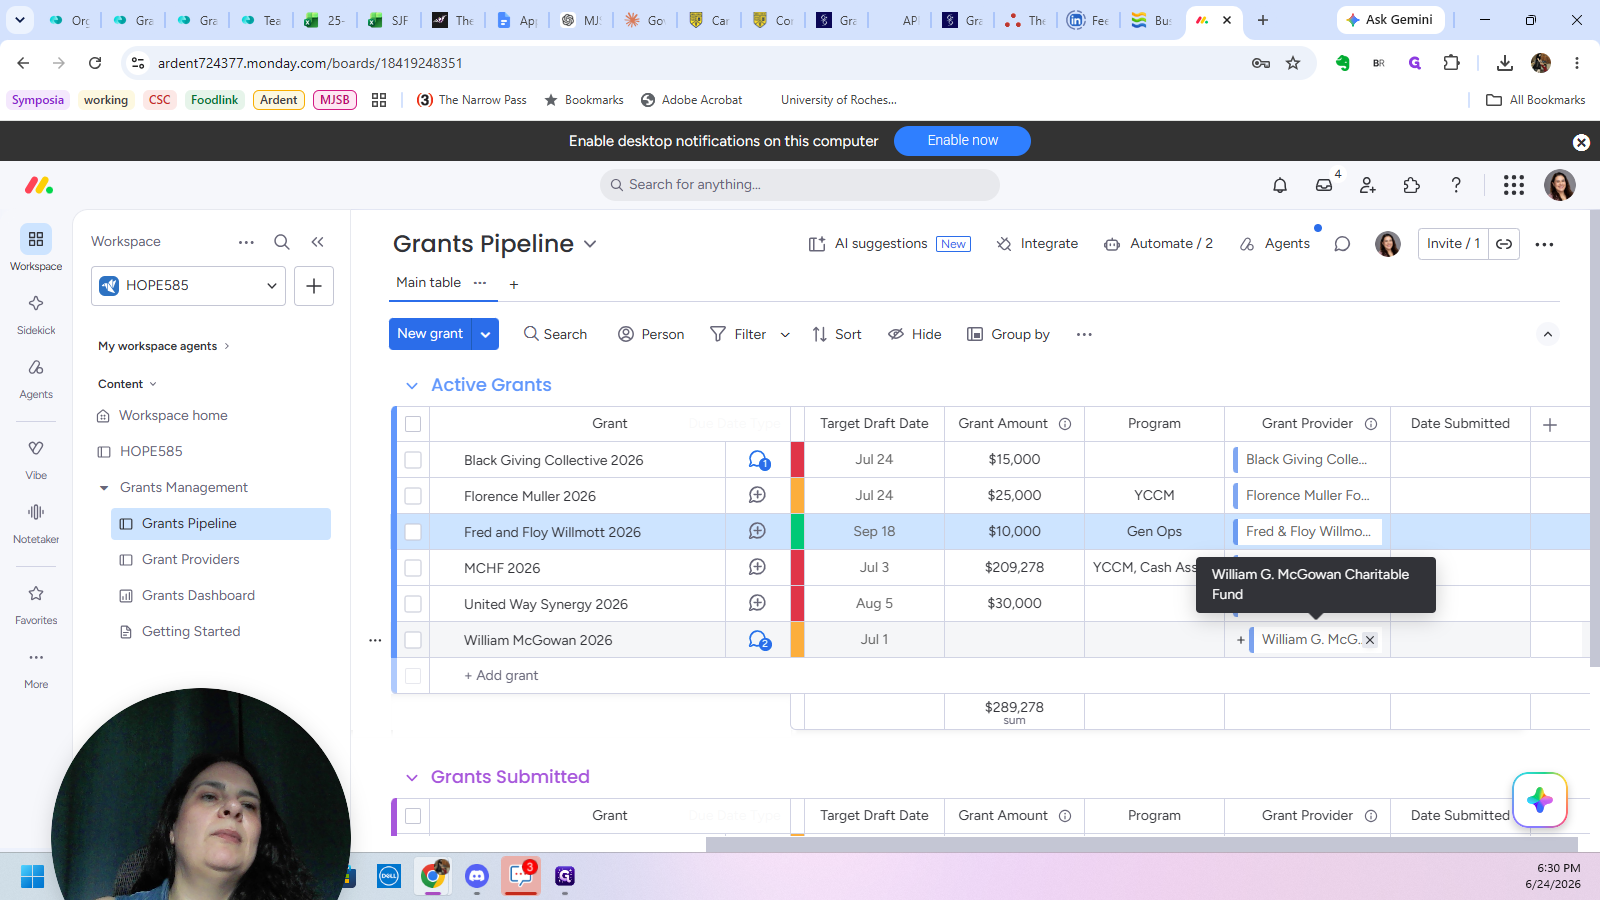Screen dimensions: 1600x900
Task: Click the red status cell for MCHF 2026
Action: [797, 568]
